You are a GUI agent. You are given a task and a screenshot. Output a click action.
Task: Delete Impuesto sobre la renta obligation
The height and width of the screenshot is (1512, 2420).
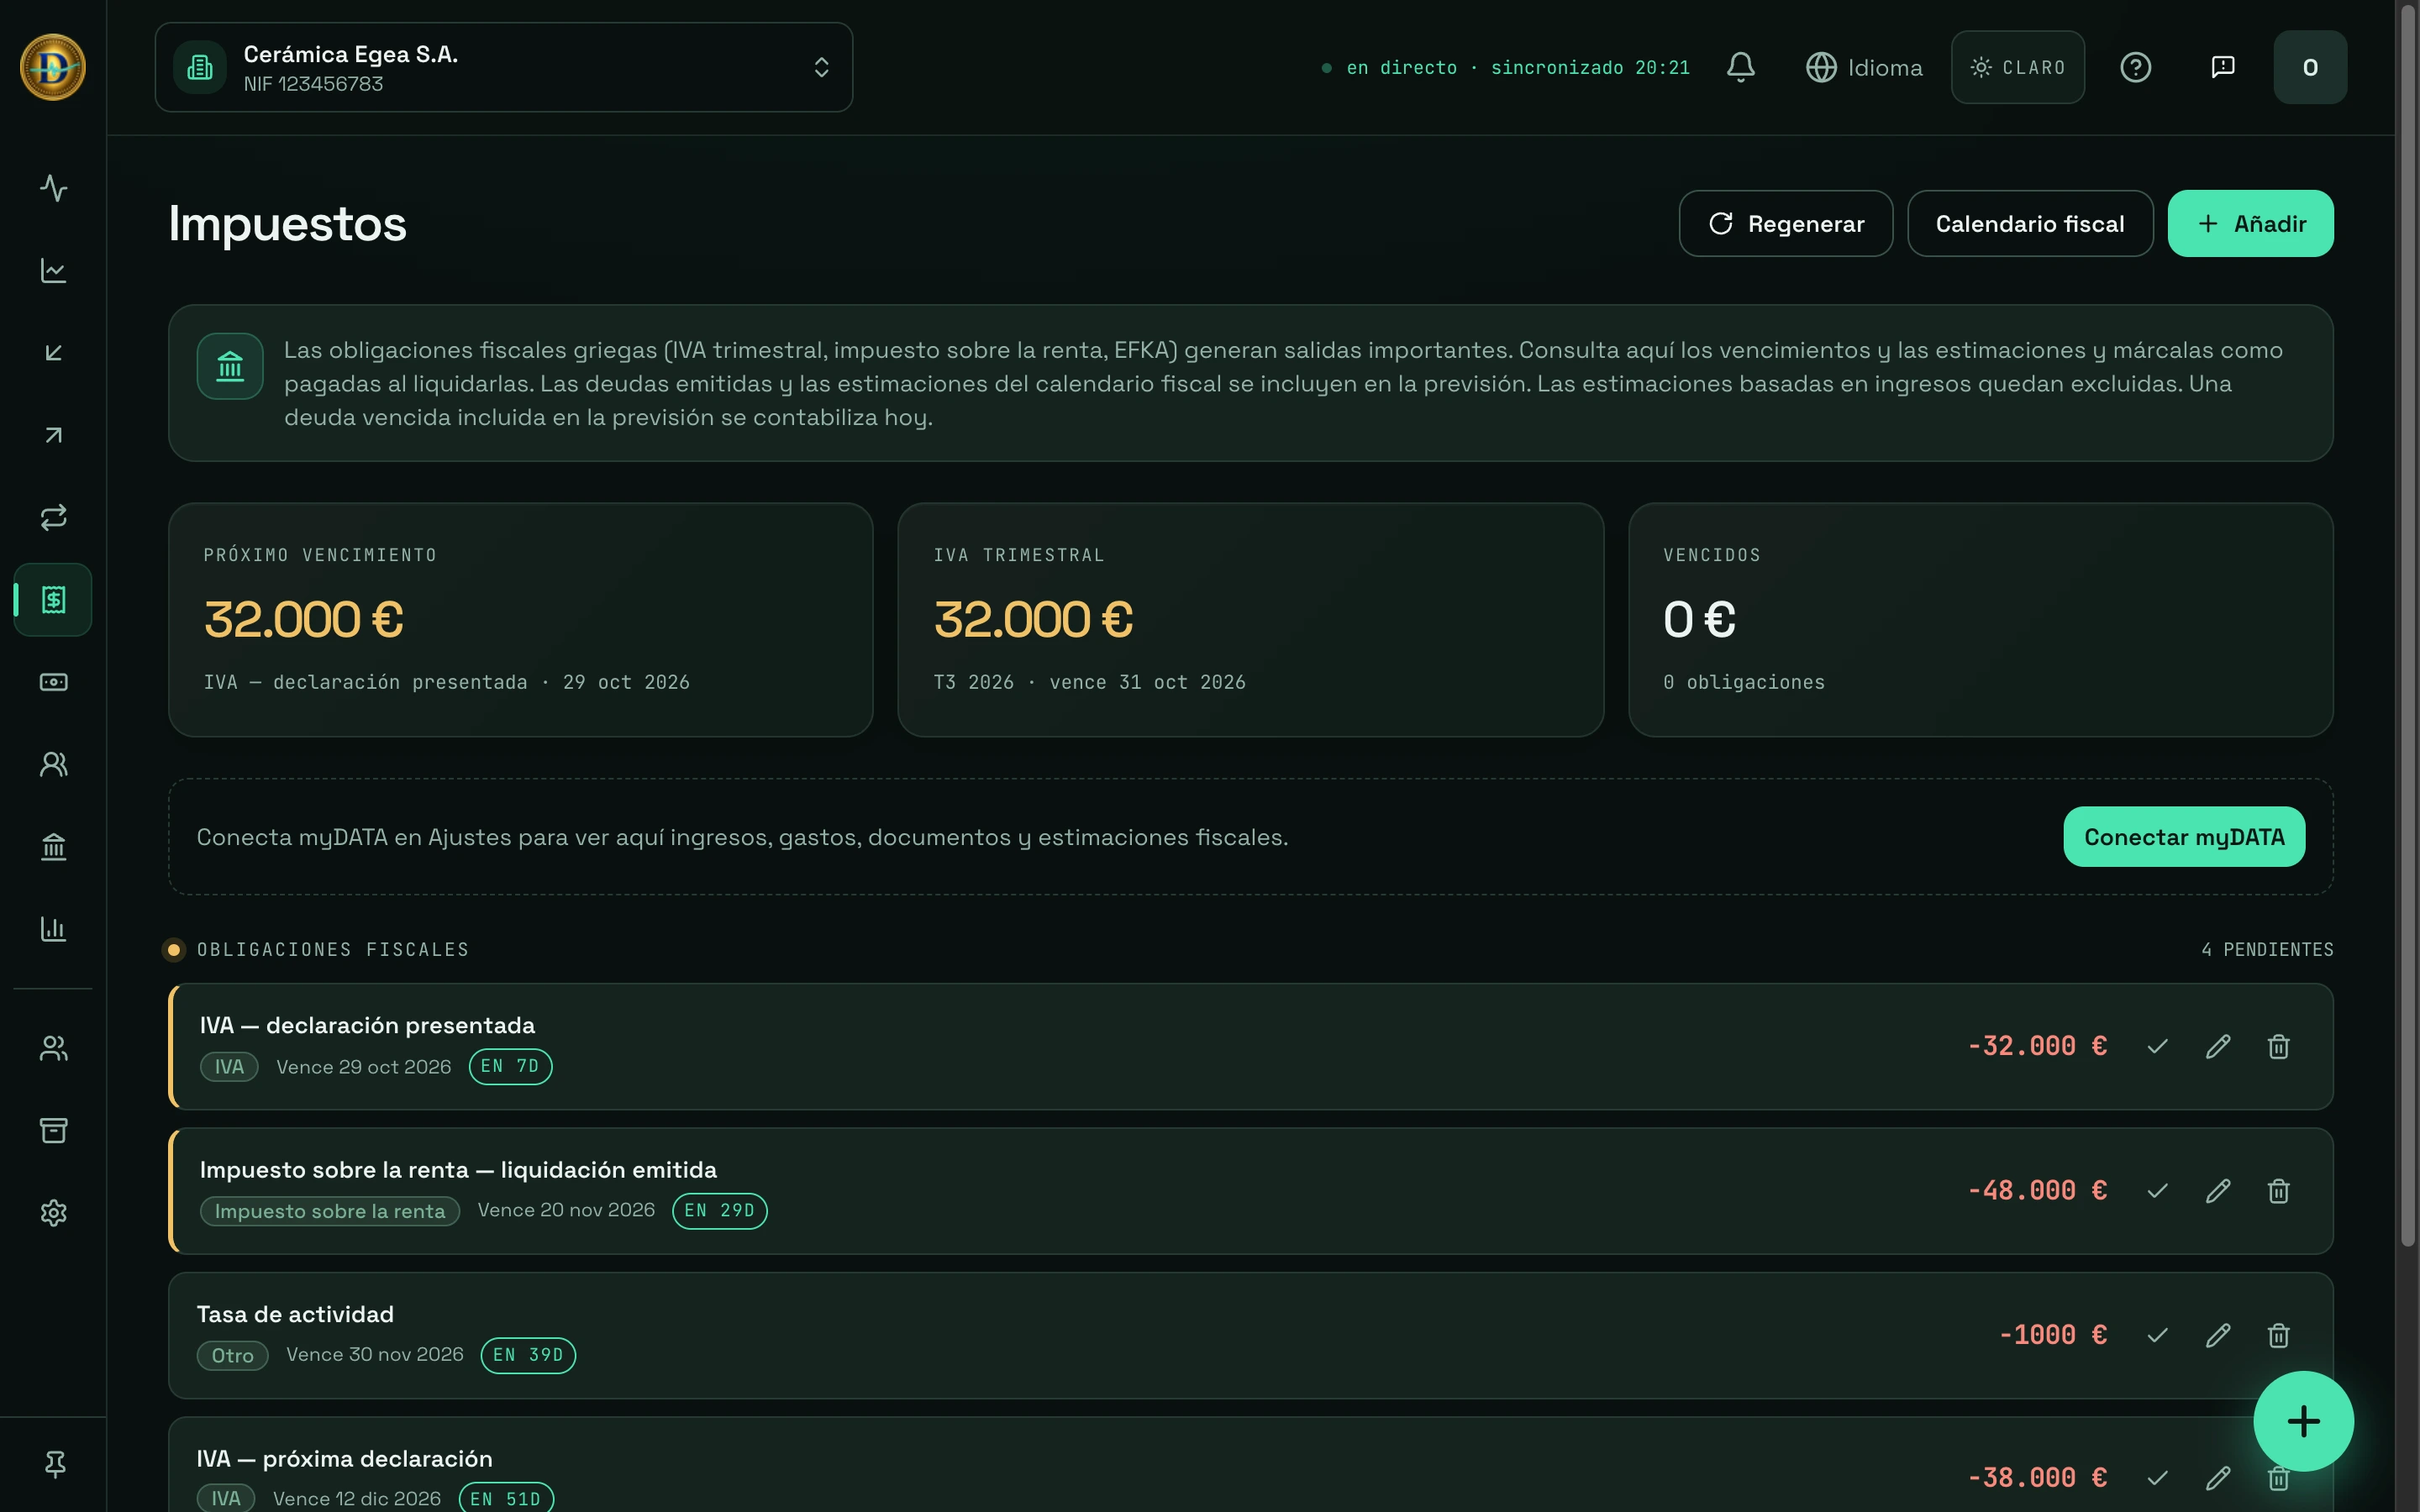(x=2278, y=1191)
